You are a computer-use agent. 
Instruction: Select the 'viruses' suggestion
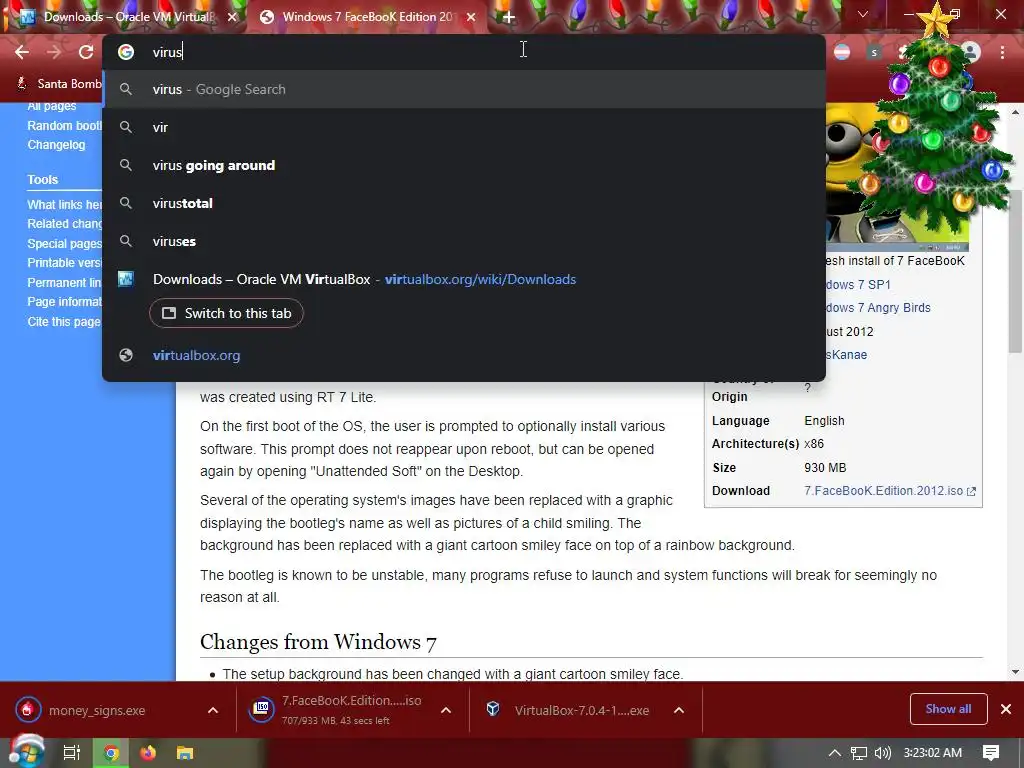point(464,241)
